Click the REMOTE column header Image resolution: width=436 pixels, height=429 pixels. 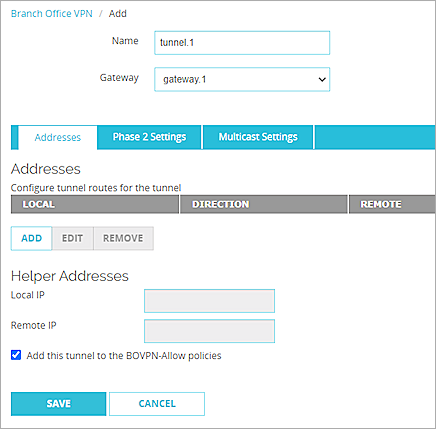pos(392,204)
